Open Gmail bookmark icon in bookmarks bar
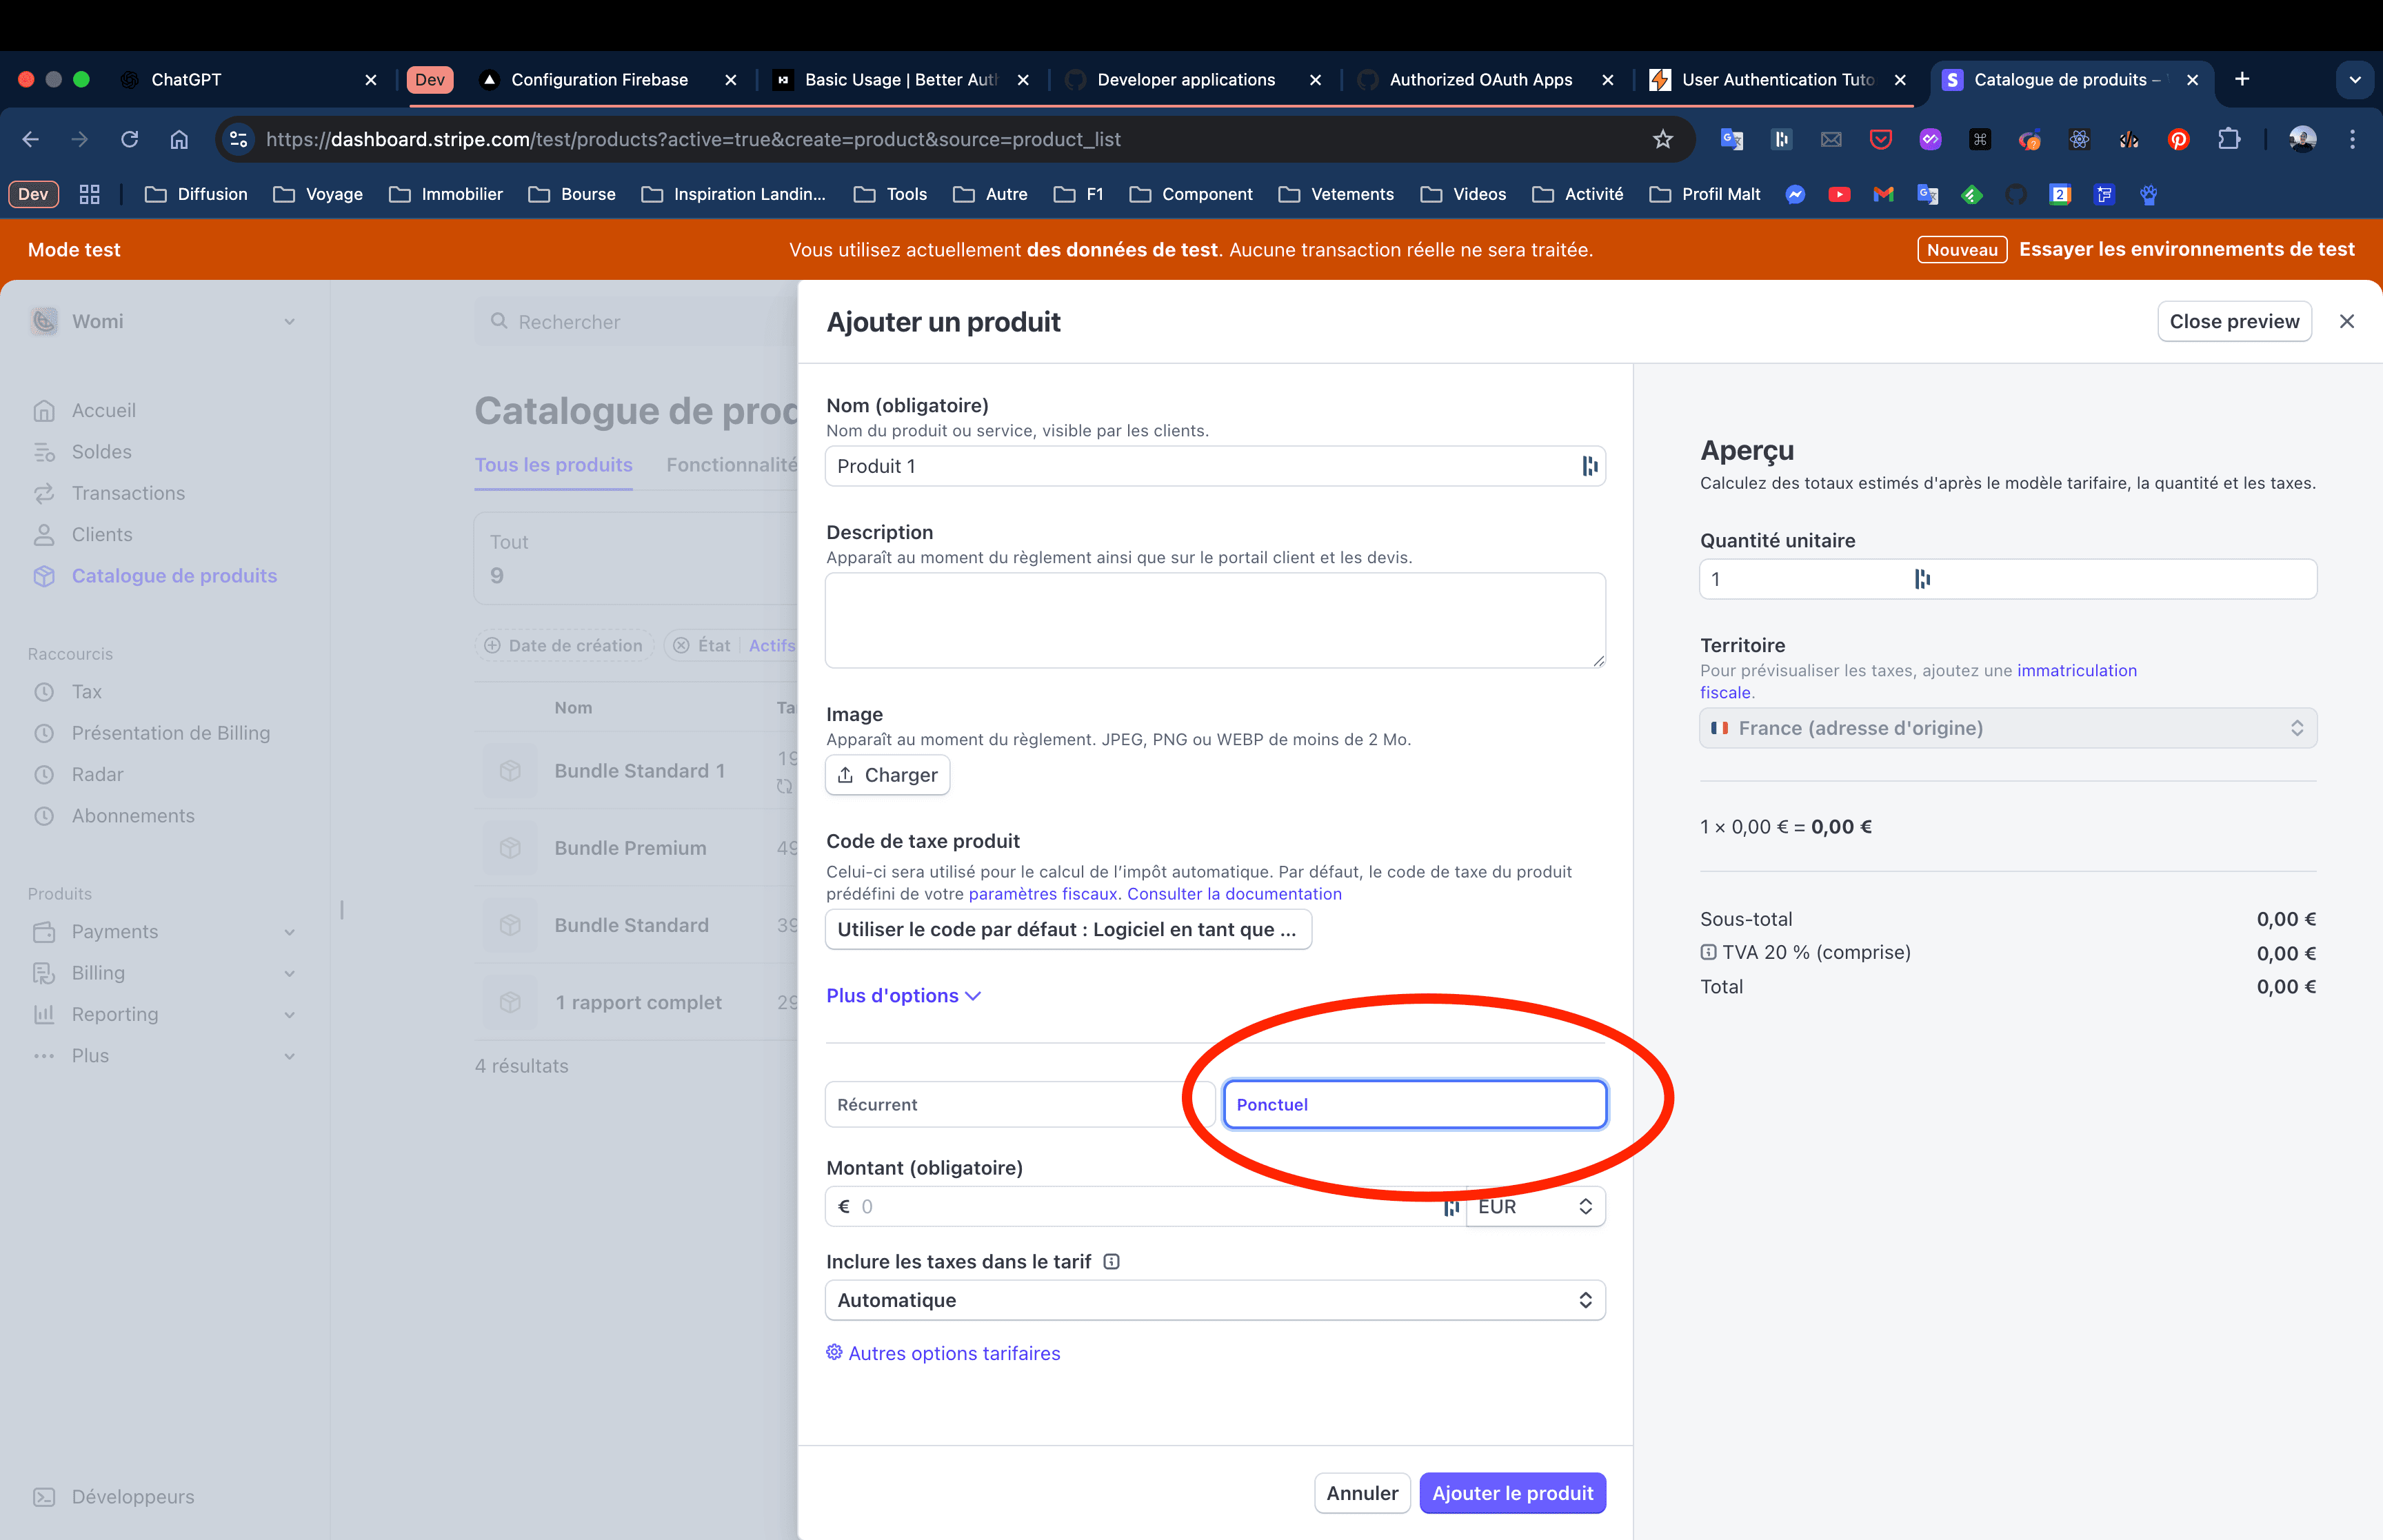This screenshot has width=2383, height=1540. click(1883, 194)
